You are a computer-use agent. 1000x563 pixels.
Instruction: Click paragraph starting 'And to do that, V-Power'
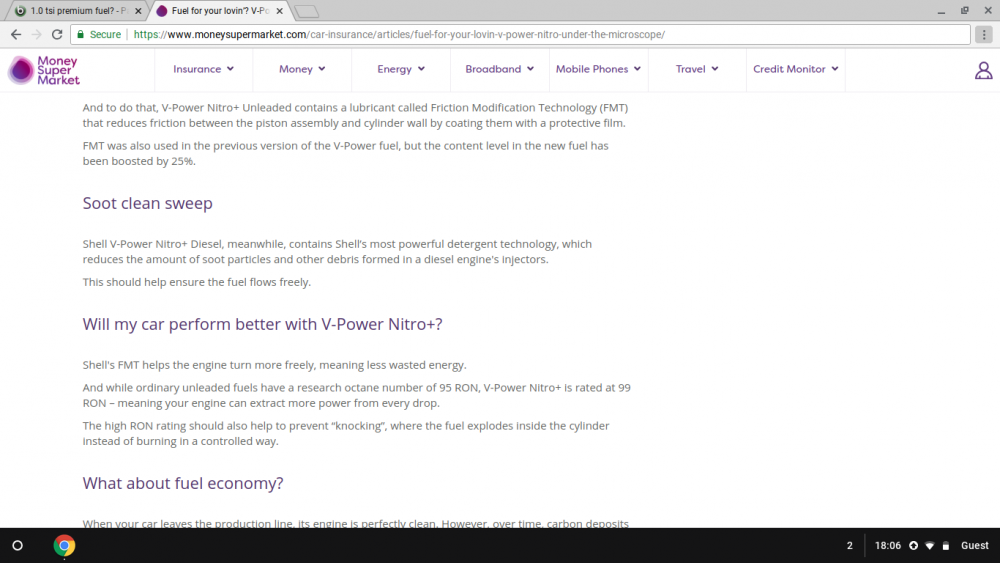(x=355, y=115)
